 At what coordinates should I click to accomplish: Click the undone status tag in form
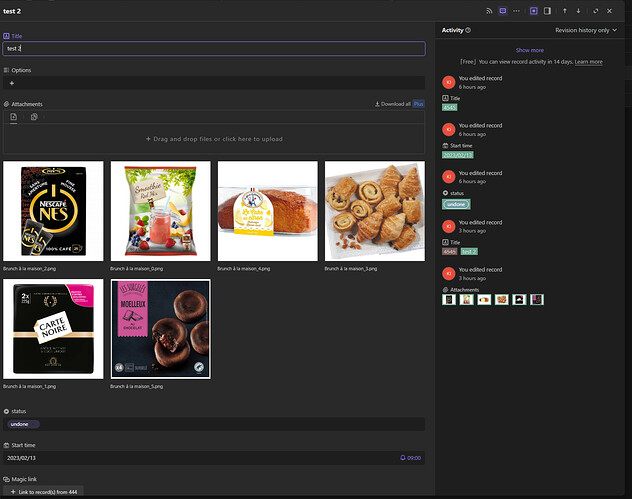[x=23, y=424]
